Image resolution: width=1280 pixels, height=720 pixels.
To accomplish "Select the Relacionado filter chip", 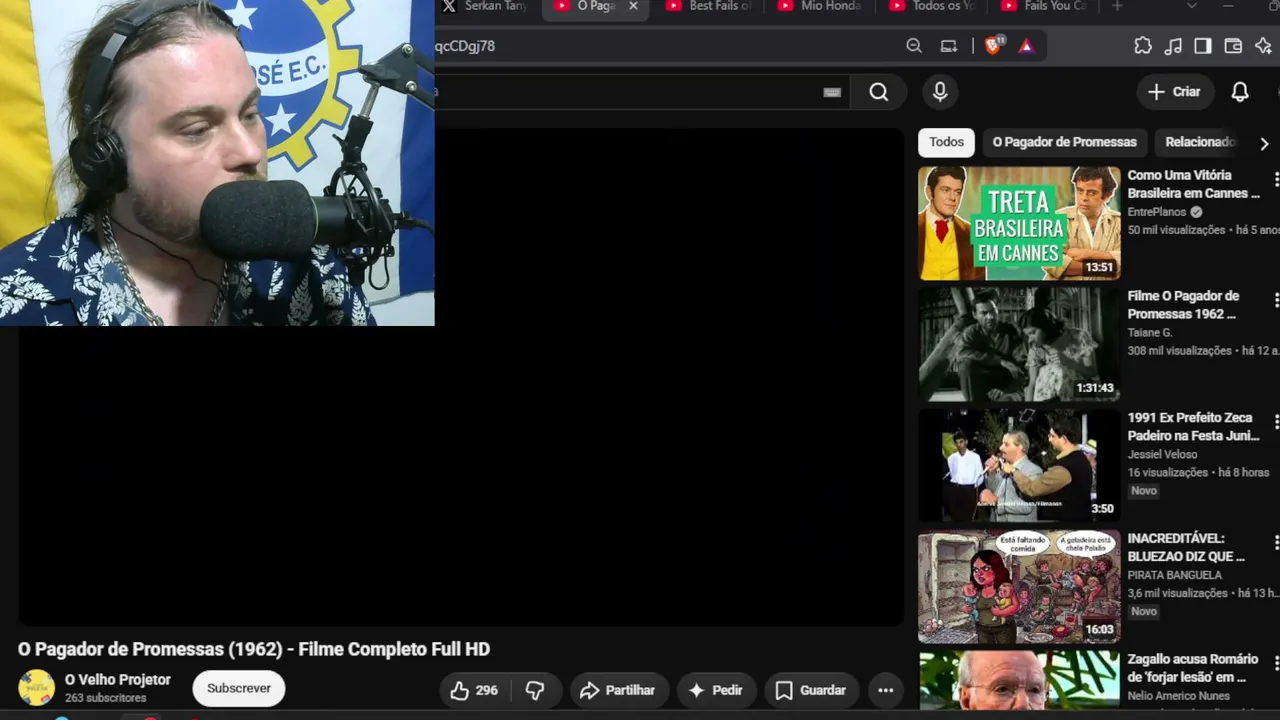I will [1200, 142].
